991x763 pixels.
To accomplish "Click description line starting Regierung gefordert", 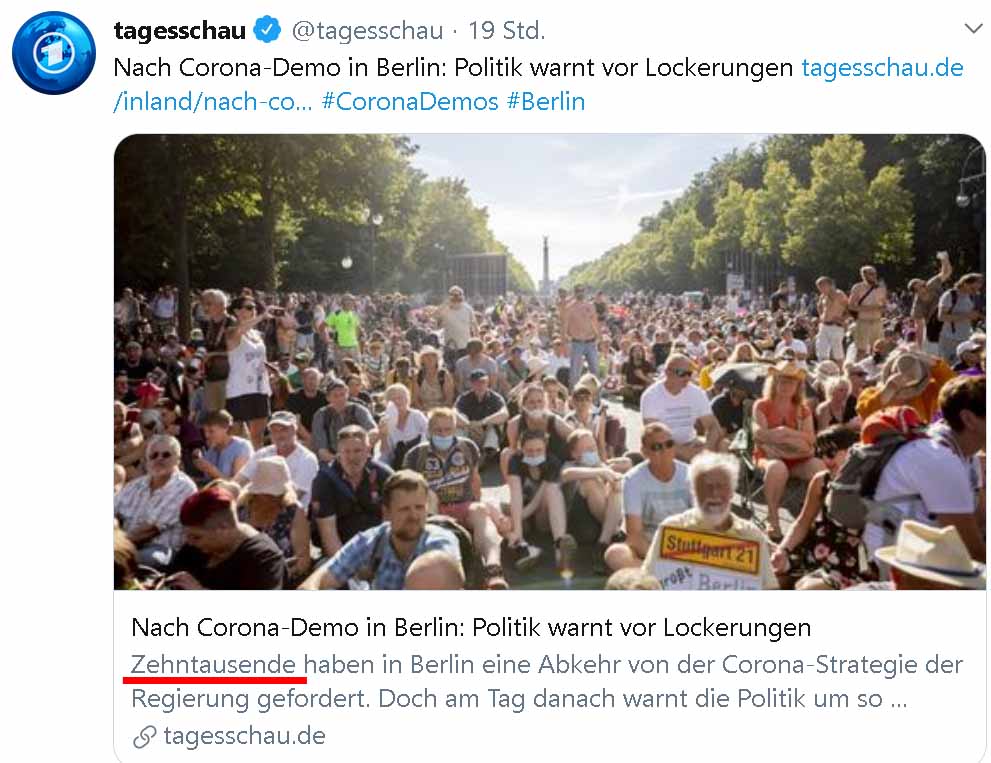I will click(x=518, y=699).
